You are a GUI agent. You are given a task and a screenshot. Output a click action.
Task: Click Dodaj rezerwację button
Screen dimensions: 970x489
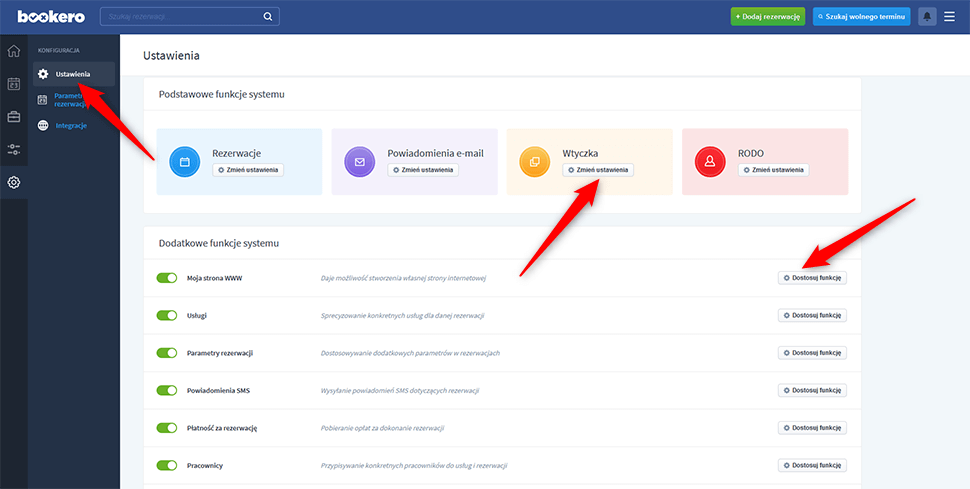point(768,17)
